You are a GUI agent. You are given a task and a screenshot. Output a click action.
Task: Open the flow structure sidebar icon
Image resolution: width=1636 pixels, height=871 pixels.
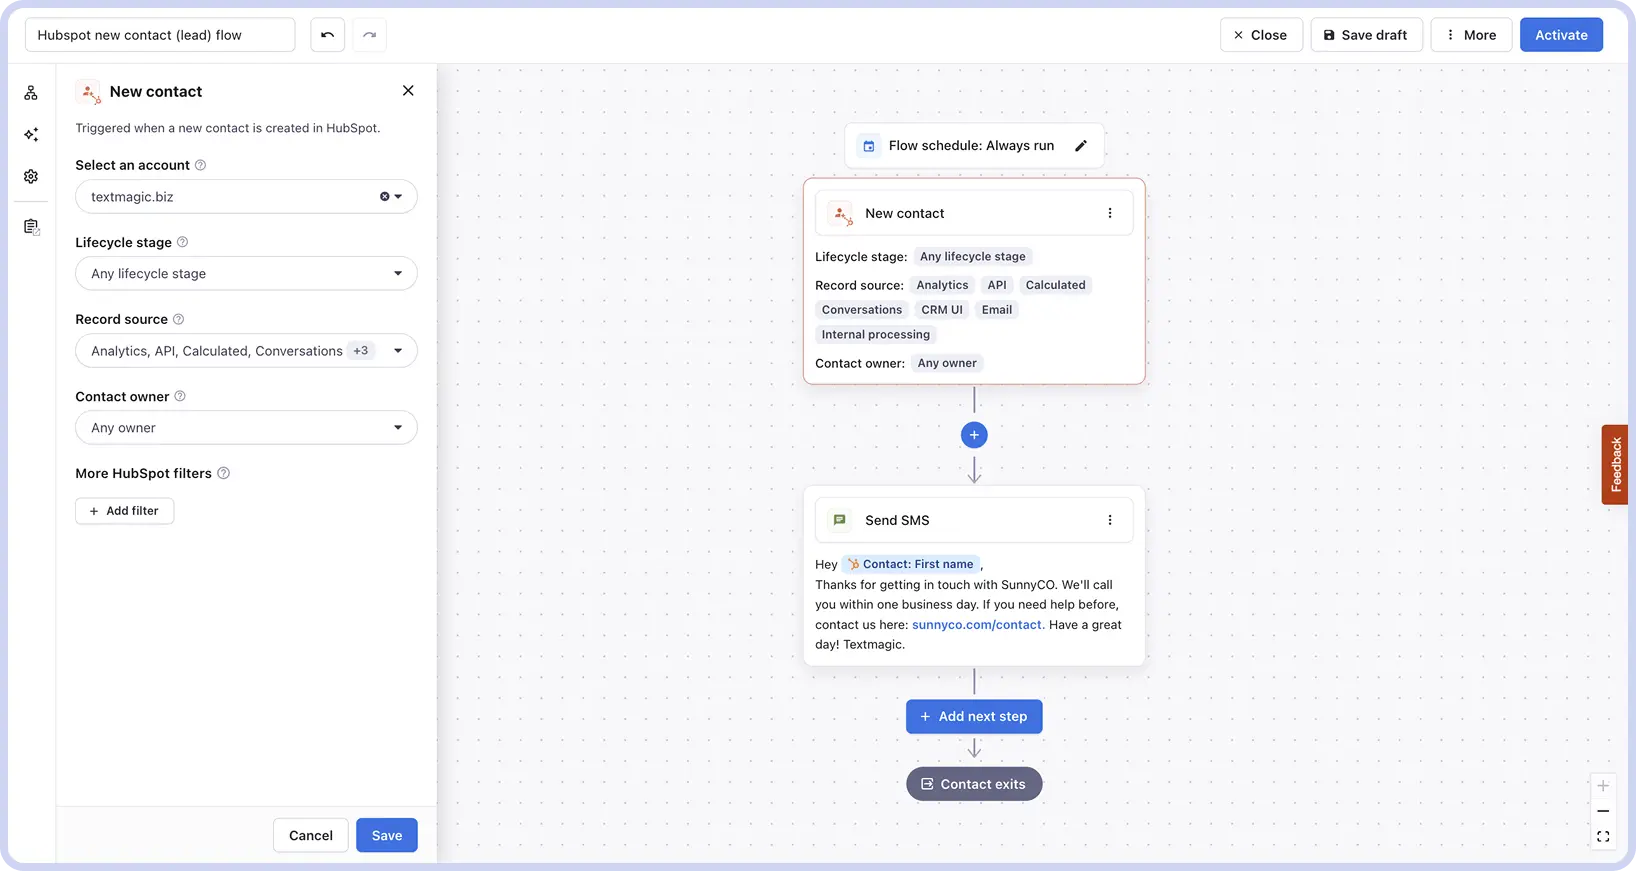(x=31, y=93)
